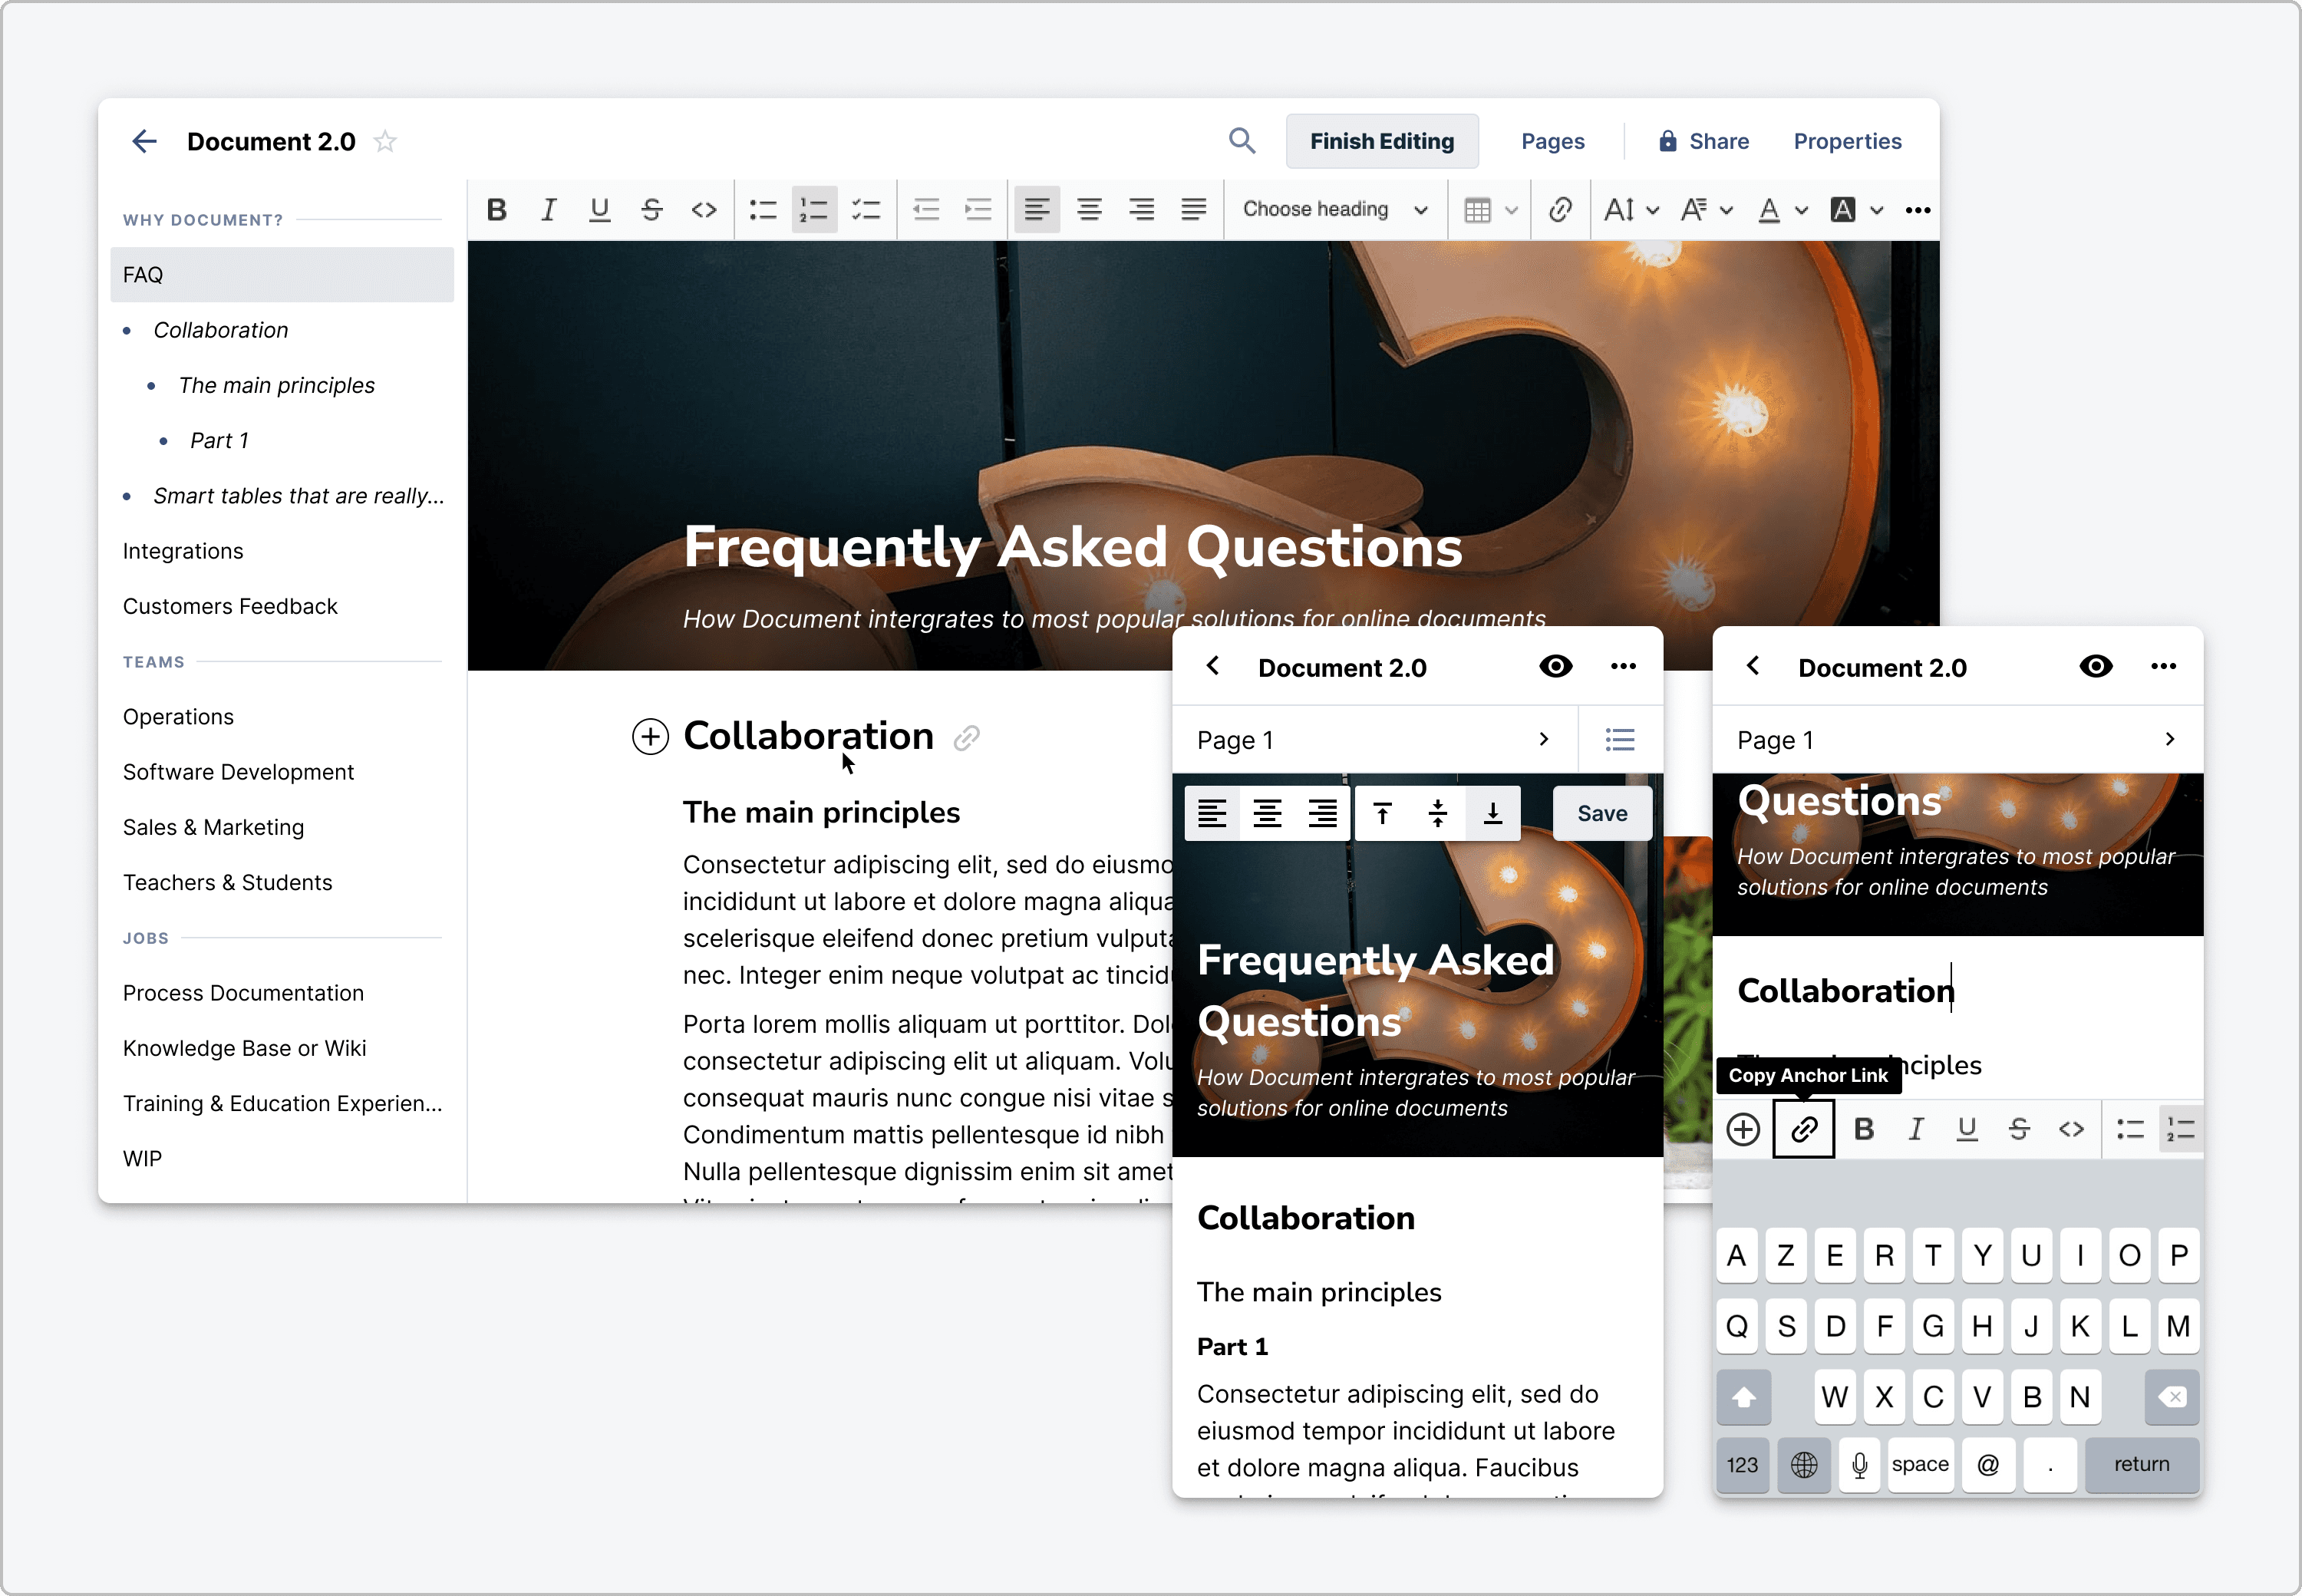Open the Choose heading dropdown
The width and height of the screenshot is (2302, 1596).
pos(1335,210)
